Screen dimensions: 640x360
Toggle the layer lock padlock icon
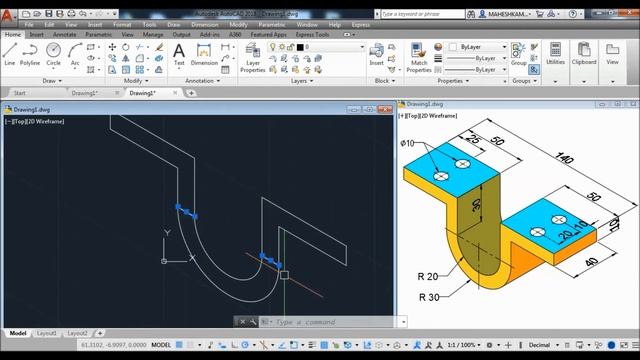(291, 47)
